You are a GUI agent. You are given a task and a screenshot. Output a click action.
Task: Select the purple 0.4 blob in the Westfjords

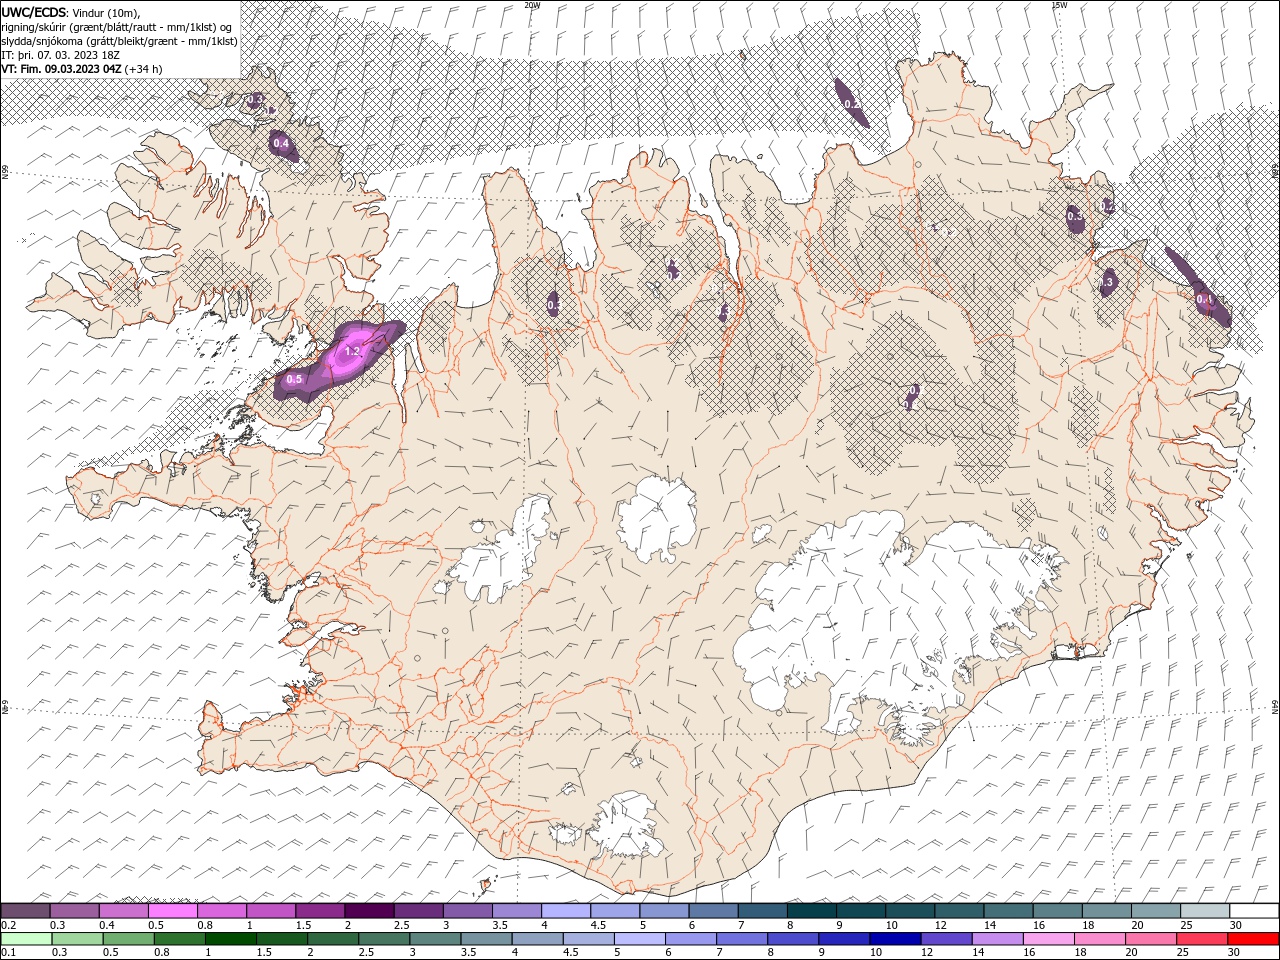[281, 144]
